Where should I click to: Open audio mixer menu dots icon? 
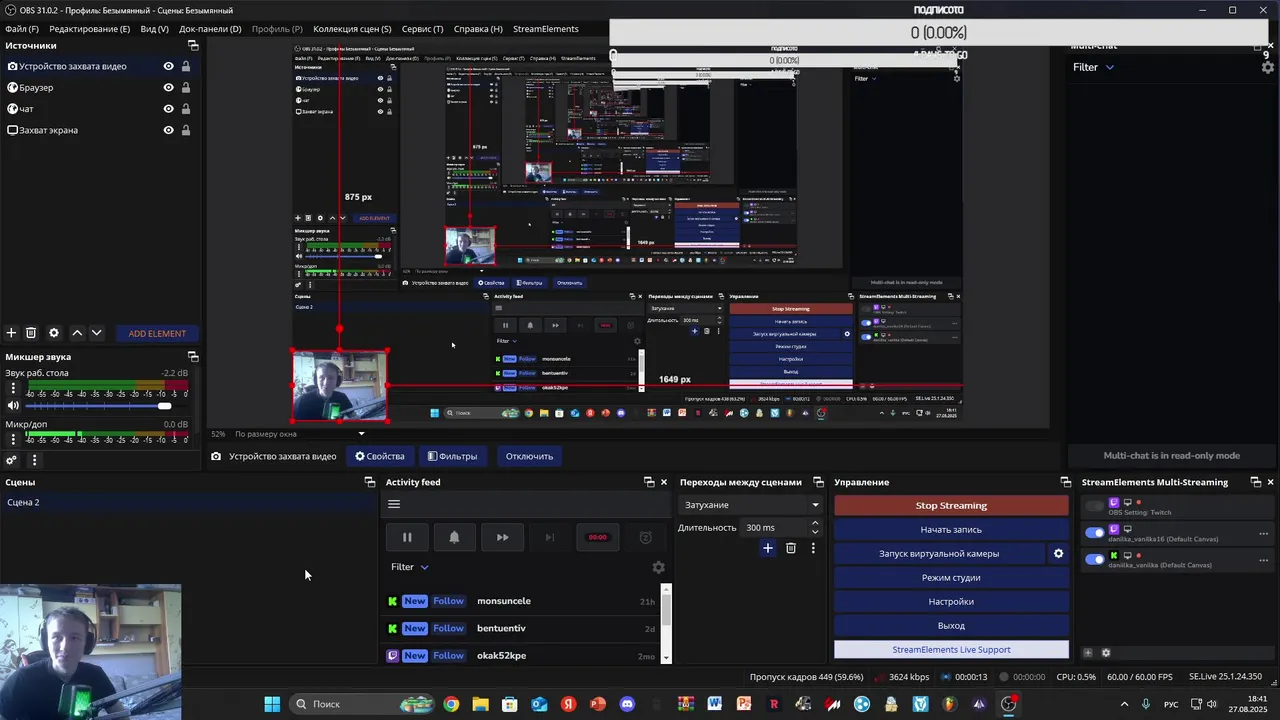(x=34, y=460)
